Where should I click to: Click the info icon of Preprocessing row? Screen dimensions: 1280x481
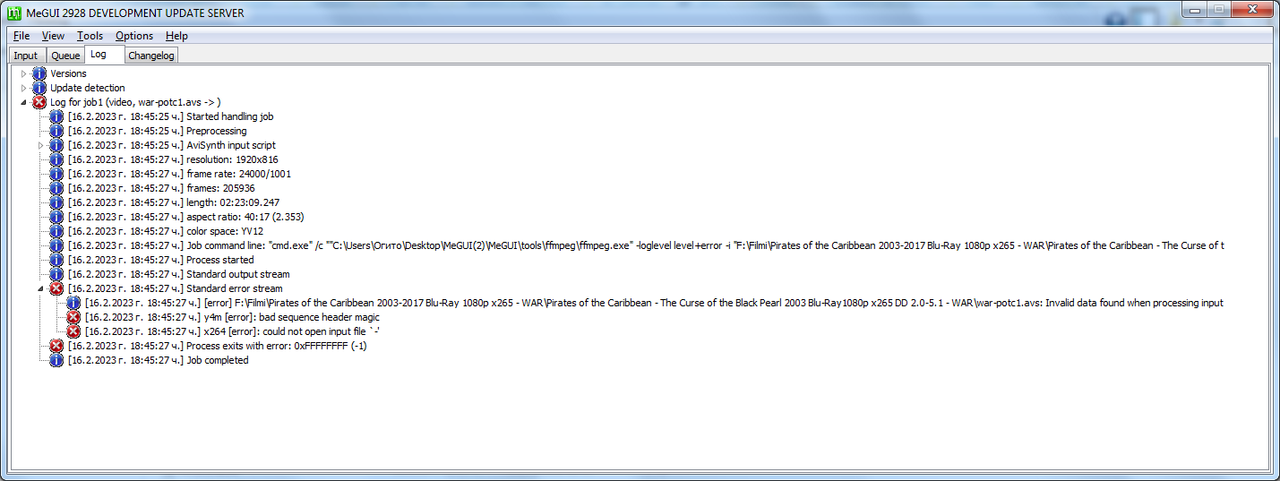tap(57, 131)
